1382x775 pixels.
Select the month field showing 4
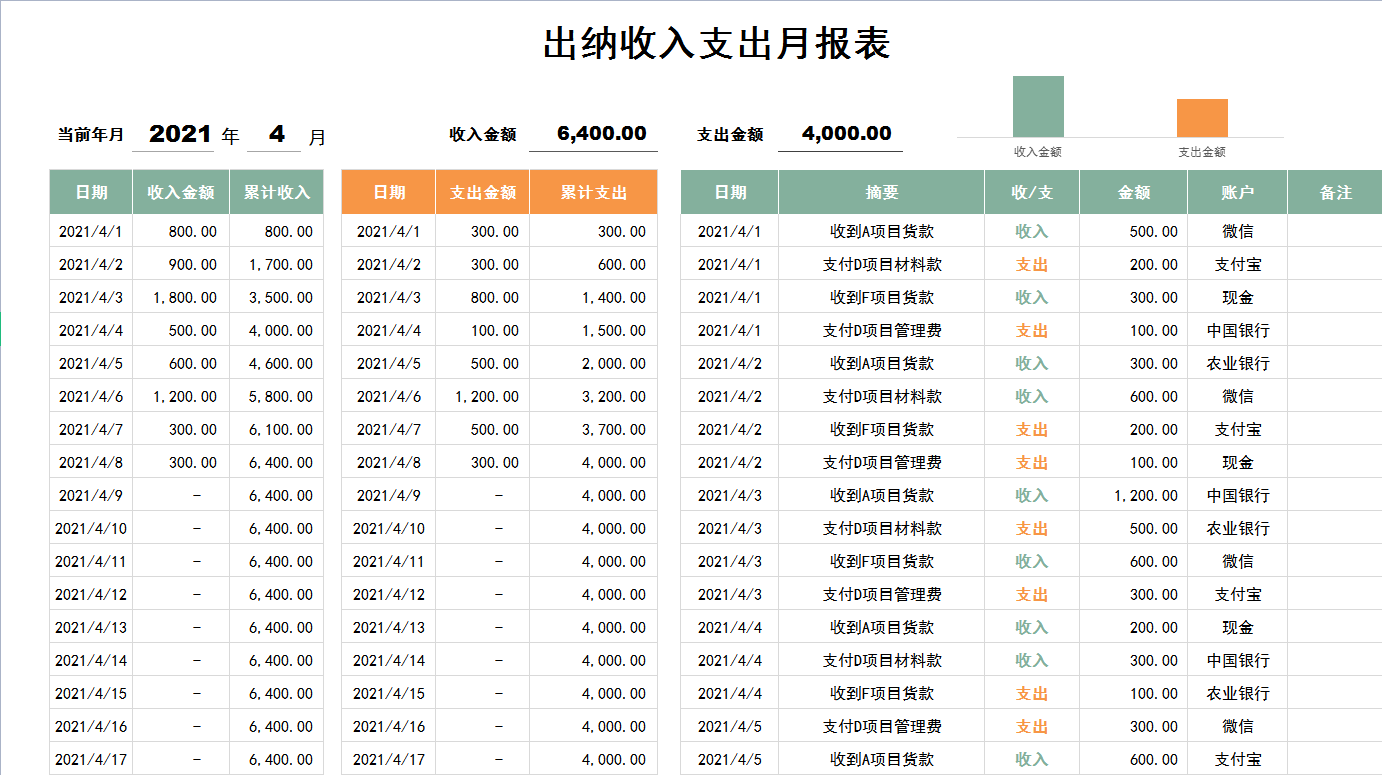[276, 134]
